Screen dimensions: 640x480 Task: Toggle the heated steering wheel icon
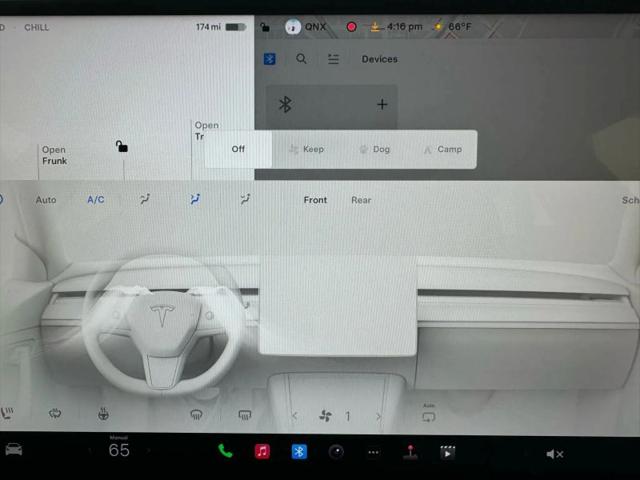pyautogui.click(x=103, y=414)
